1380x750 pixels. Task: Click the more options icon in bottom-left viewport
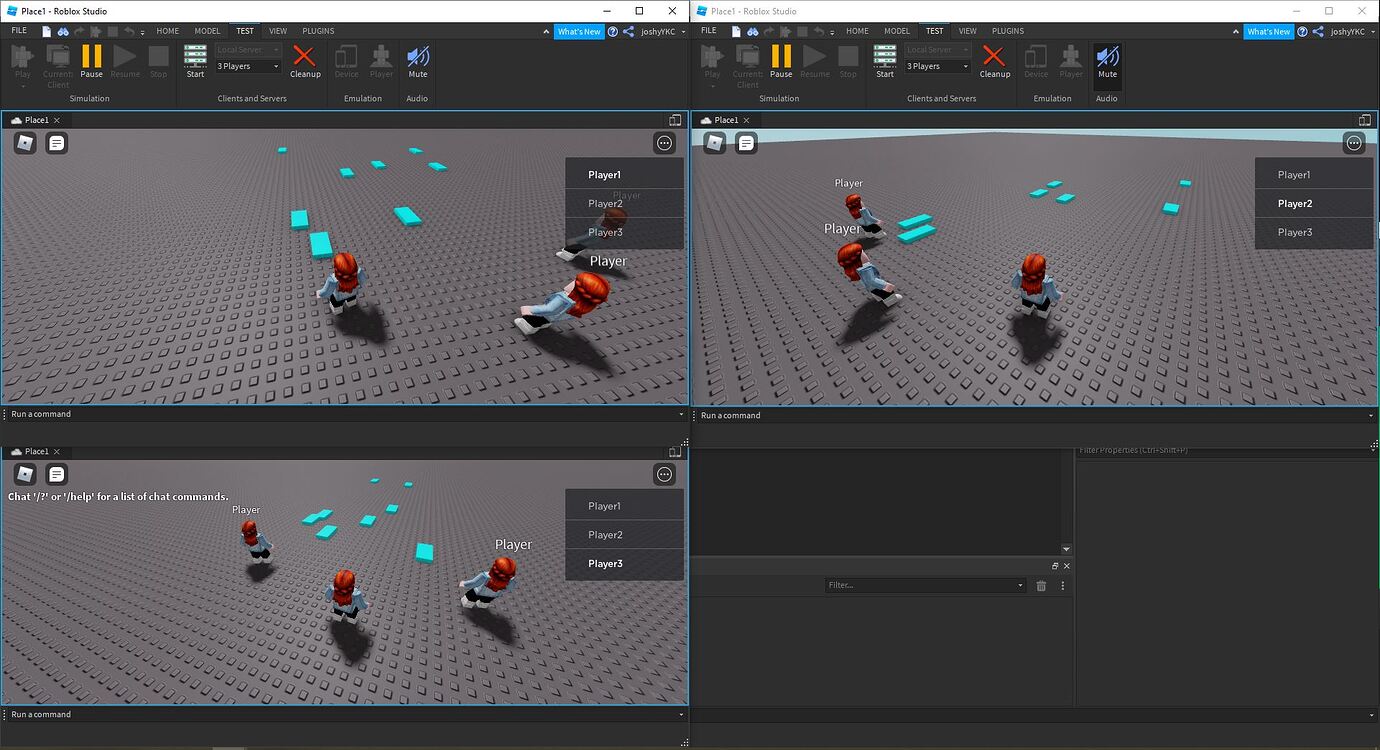(x=665, y=474)
